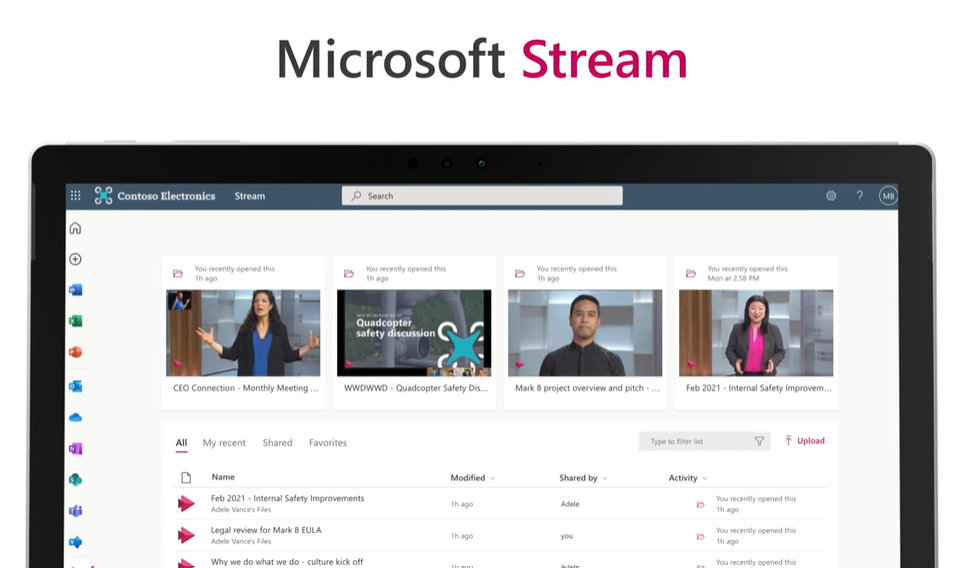Open the MB account avatar
Screen dimensions: 973x568
click(x=888, y=196)
